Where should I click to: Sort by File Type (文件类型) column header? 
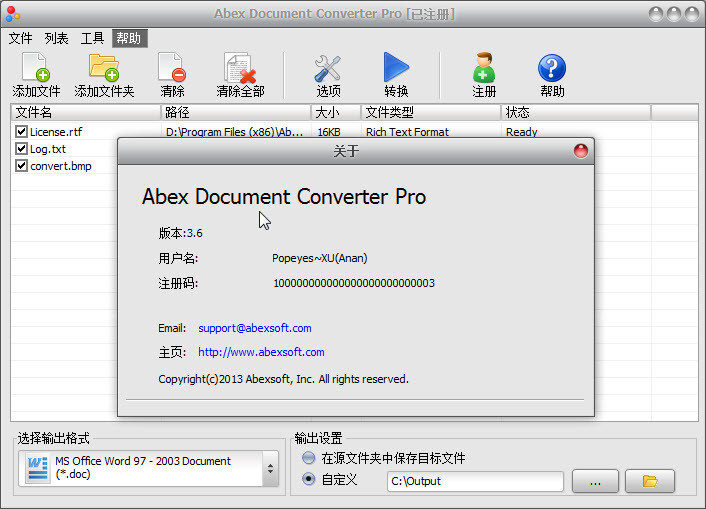(x=431, y=112)
